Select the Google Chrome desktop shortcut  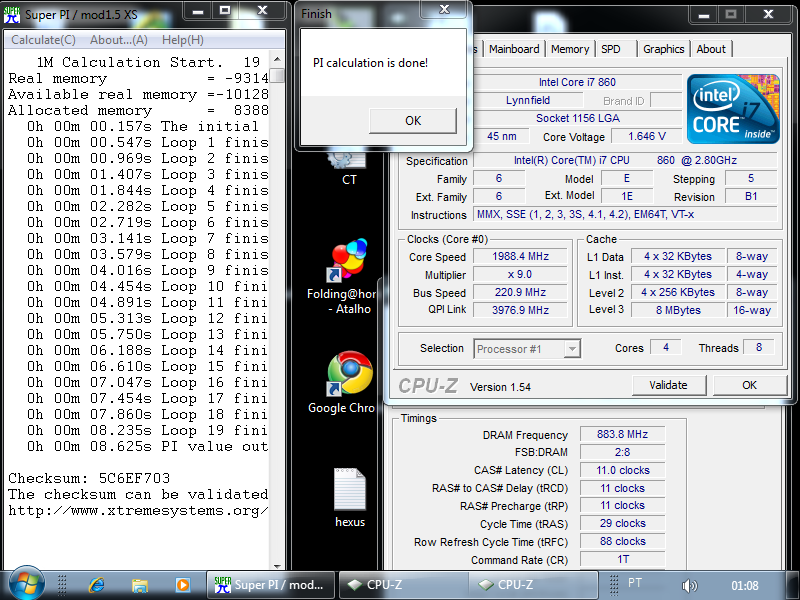coord(349,382)
